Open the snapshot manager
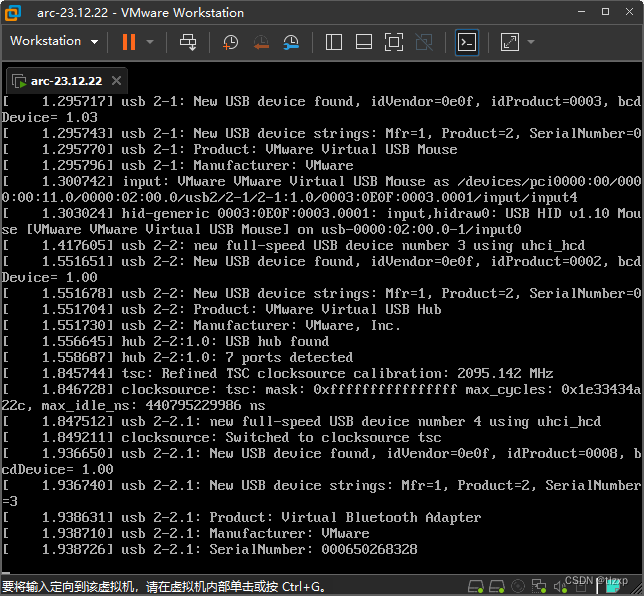This screenshot has width=644, height=596. click(x=291, y=42)
